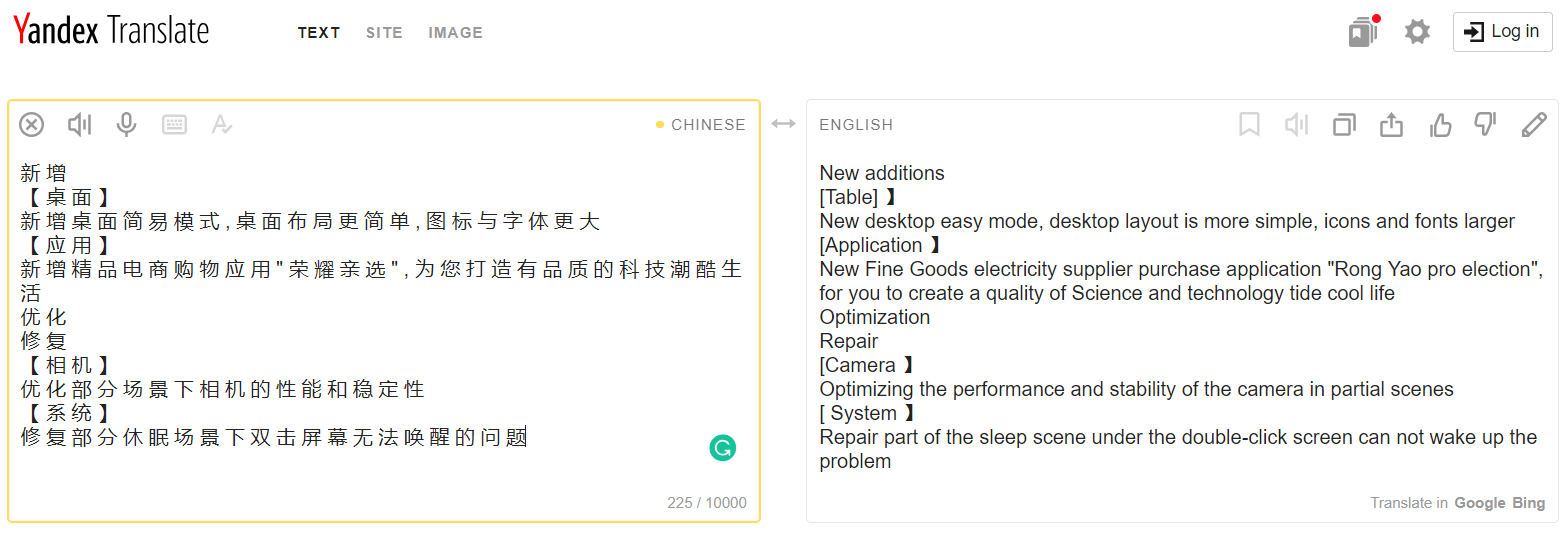Viewport: 1567px width, 539px height.
Task: Bookmark this translation to favorites
Action: point(1249,125)
